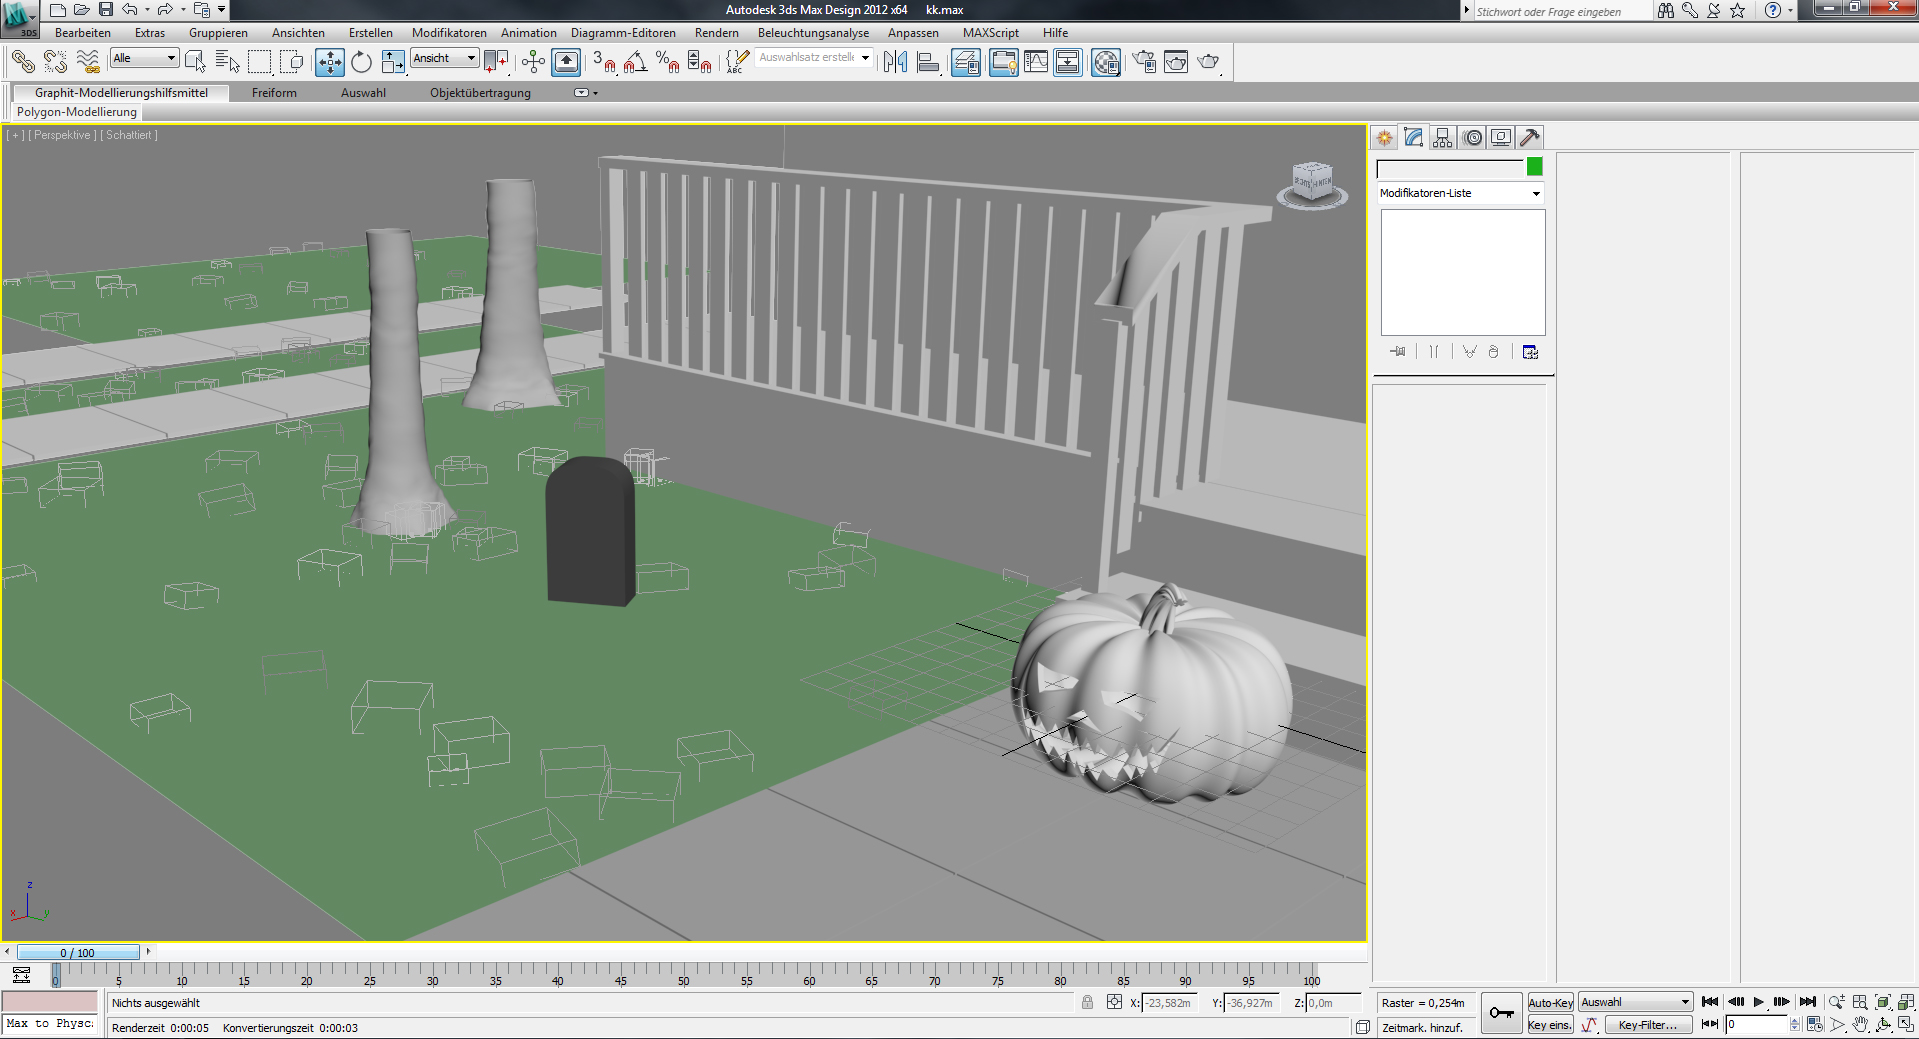Click the Use Pivot Point Center icon
Screen dimensions: 1919x1039
(496, 62)
